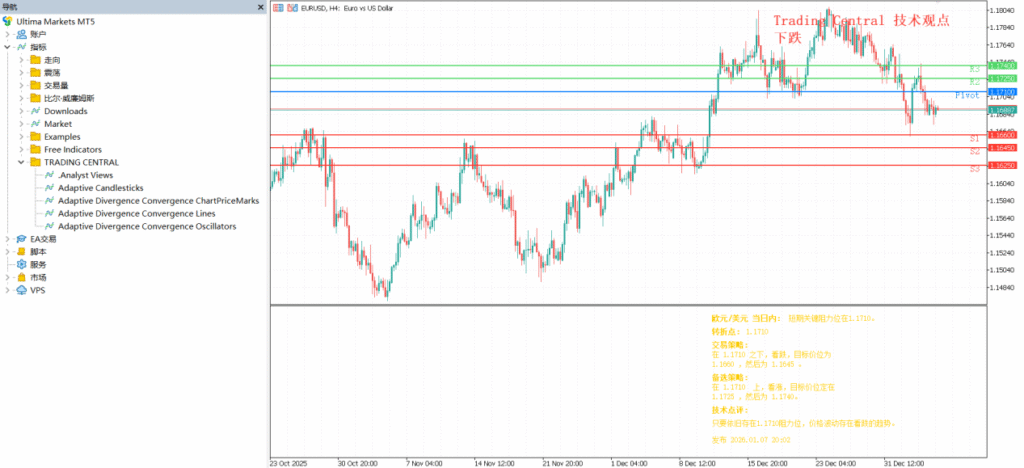1024x468 pixels.
Task: Click the S2 support label
Action: 974,151
